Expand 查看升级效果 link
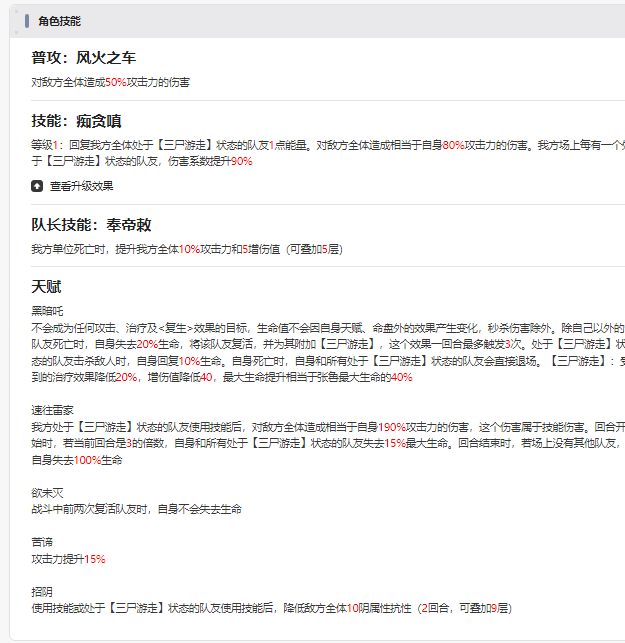 click(x=81, y=186)
